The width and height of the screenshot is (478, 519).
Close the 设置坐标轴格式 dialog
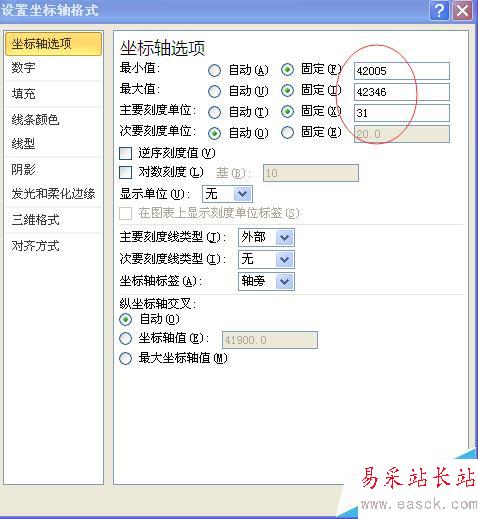(462, 11)
